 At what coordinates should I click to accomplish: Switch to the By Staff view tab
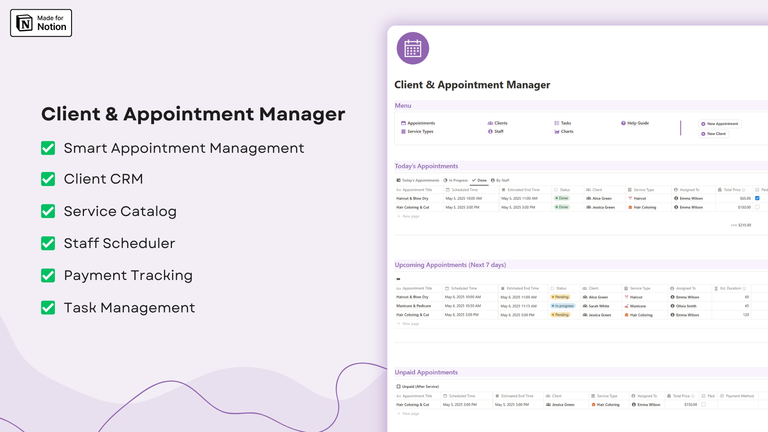500,180
